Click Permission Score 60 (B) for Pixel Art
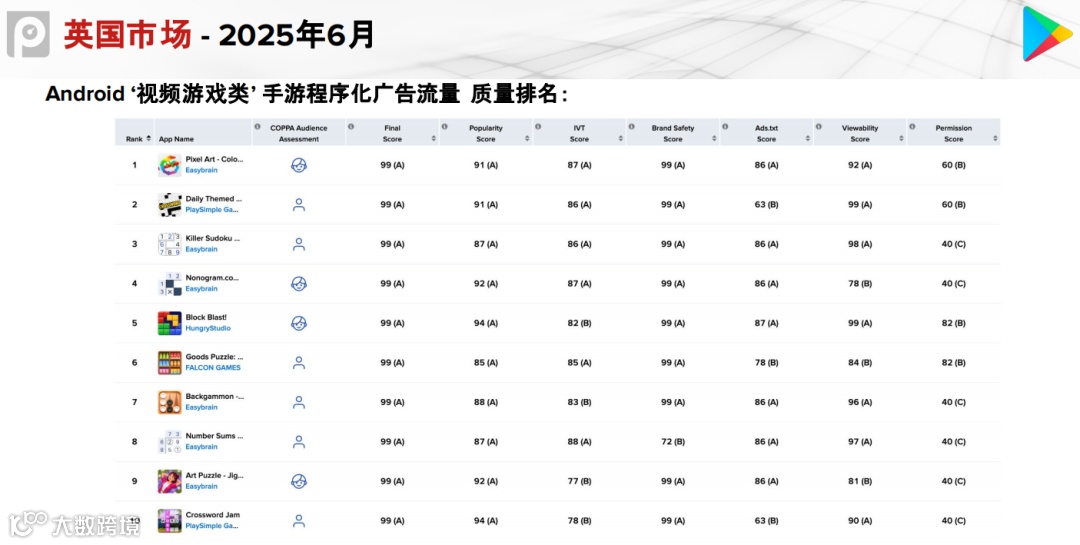The image size is (1080, 545). click(x=953, y=165)
